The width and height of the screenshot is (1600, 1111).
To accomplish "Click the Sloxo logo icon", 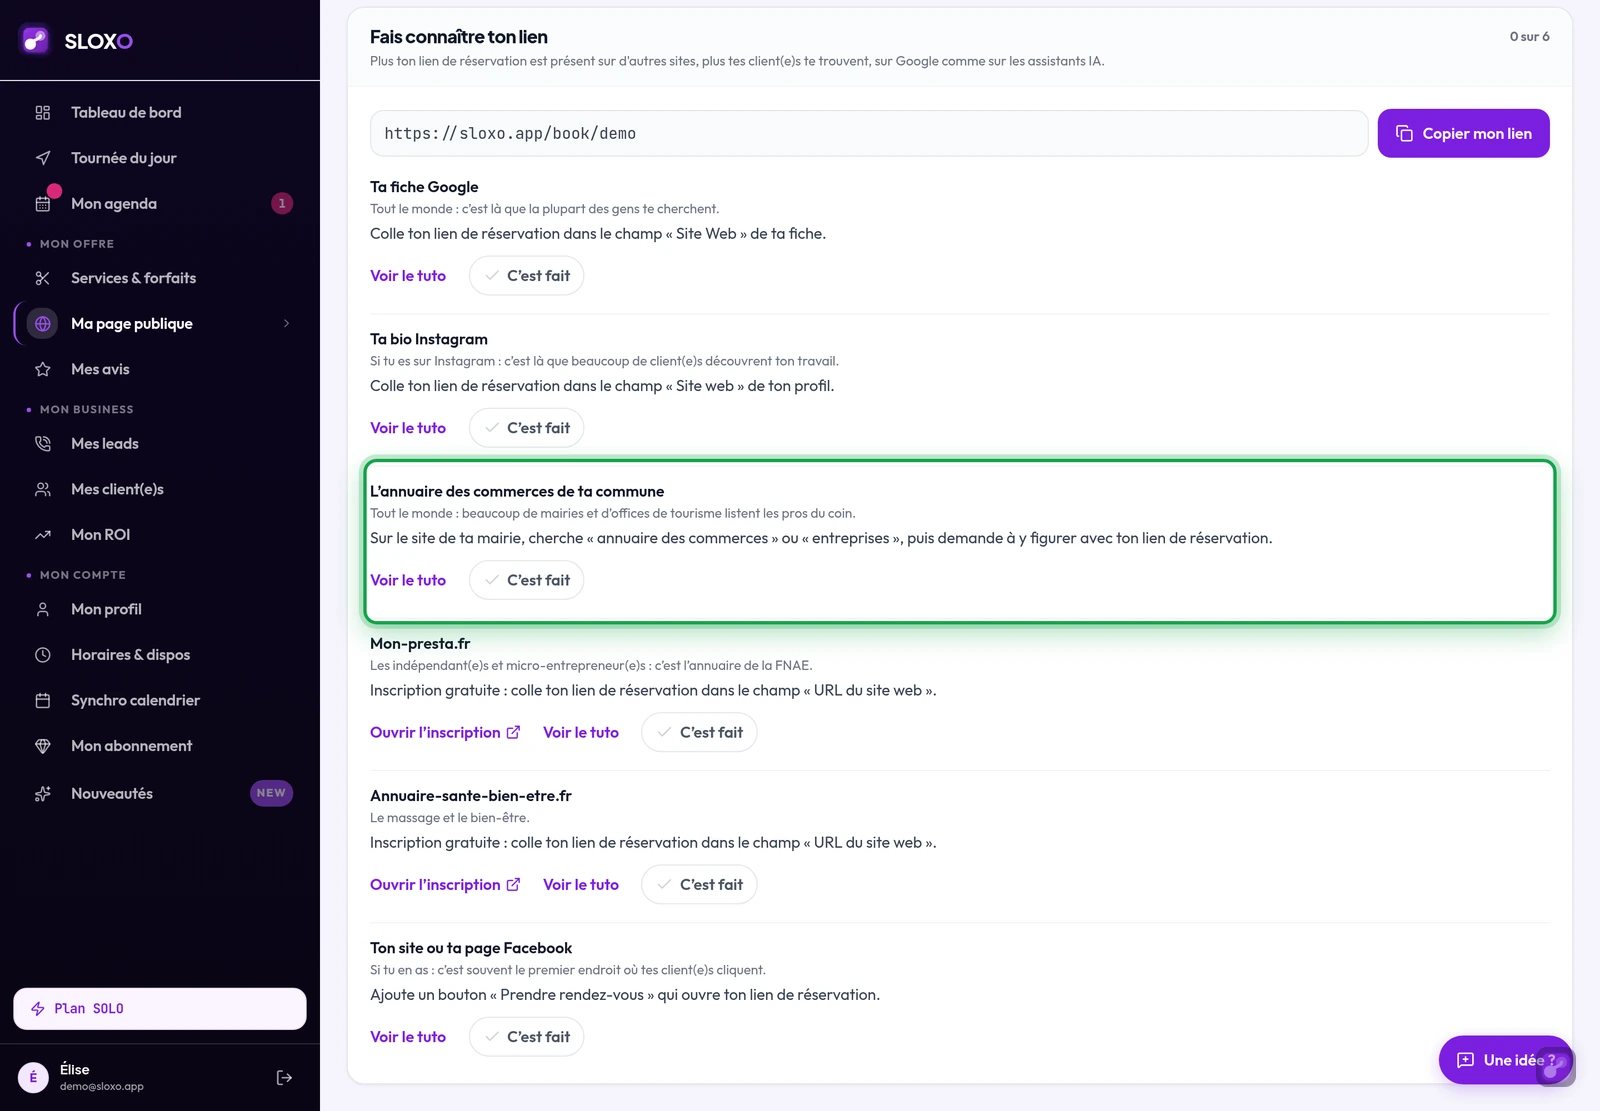I will click(x=35, y=40).
